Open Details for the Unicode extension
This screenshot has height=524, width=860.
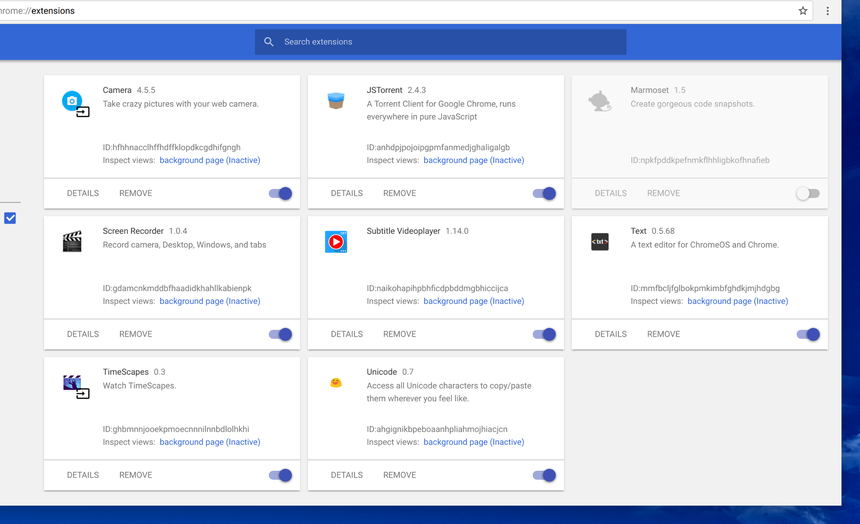coord(347,475)
